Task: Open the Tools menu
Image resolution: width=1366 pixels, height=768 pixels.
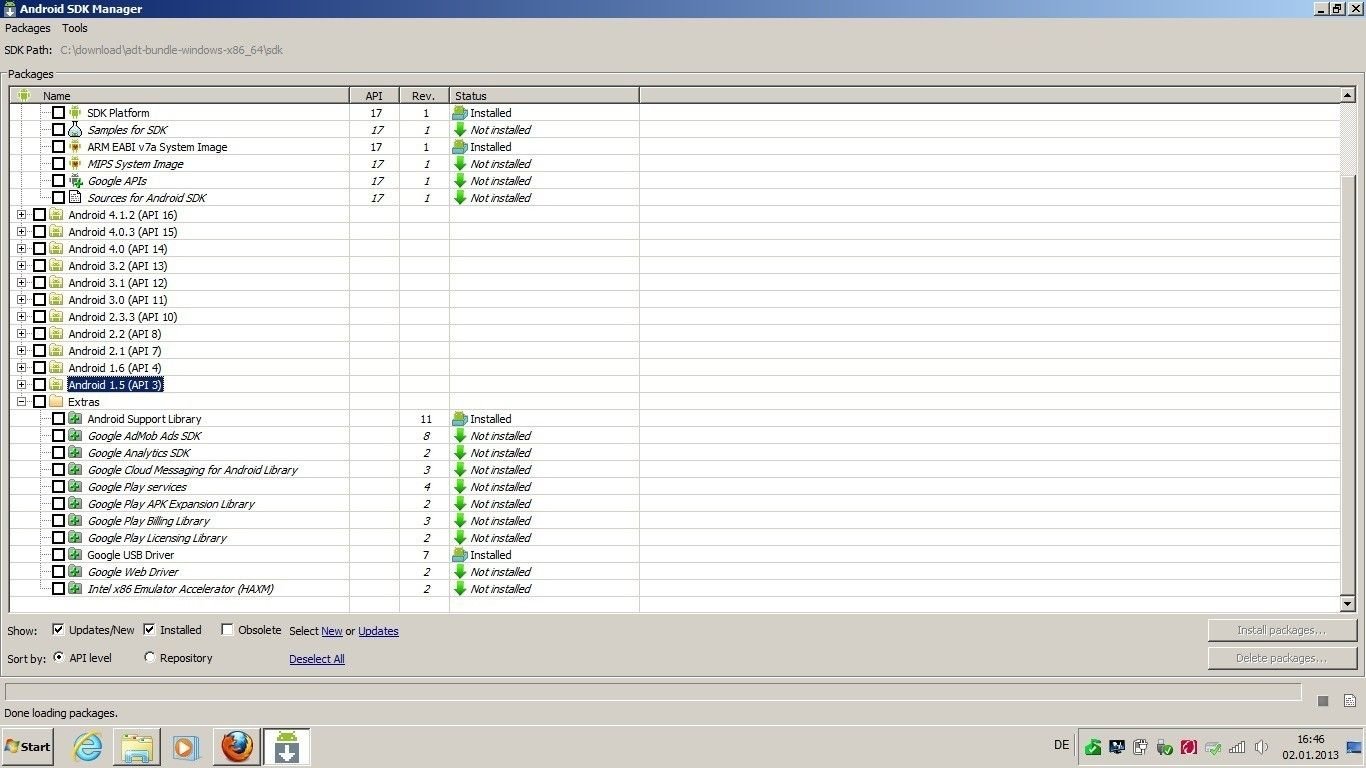Action: (x=75, y=28)
